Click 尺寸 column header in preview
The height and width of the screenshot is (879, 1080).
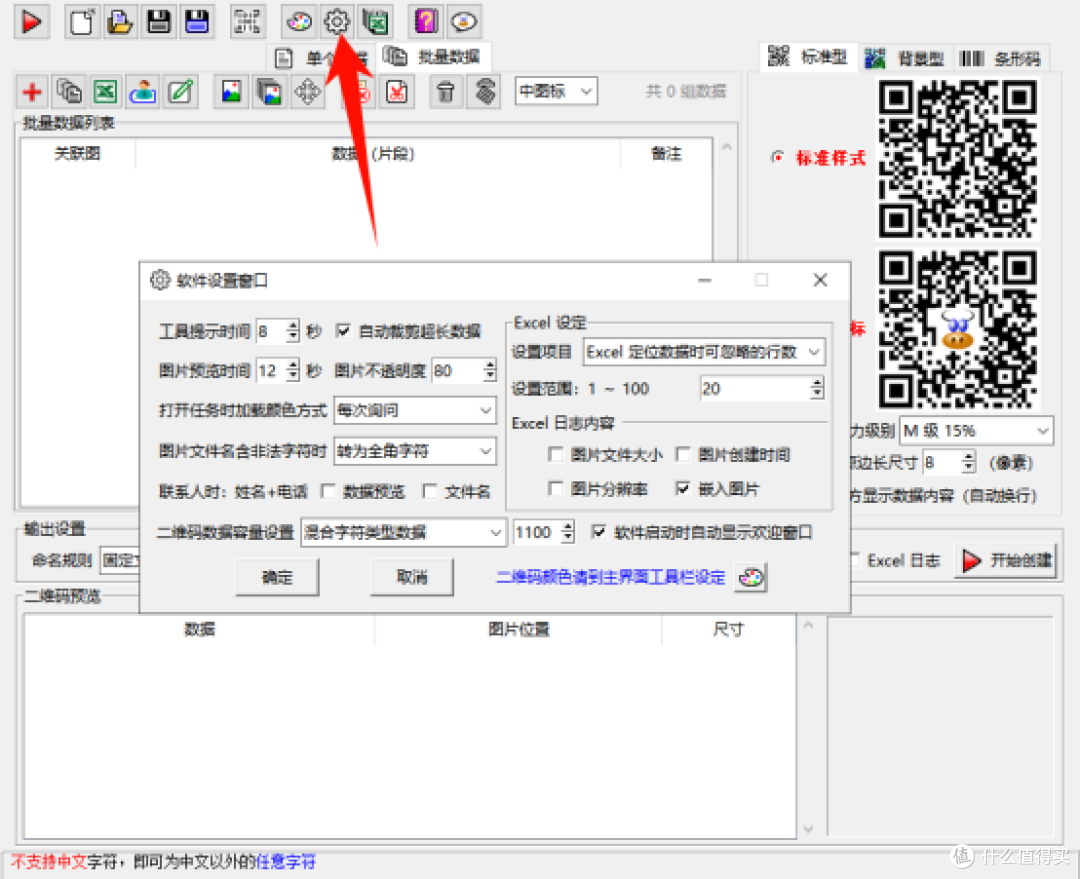pyautogui.click(x=728, y=629)
